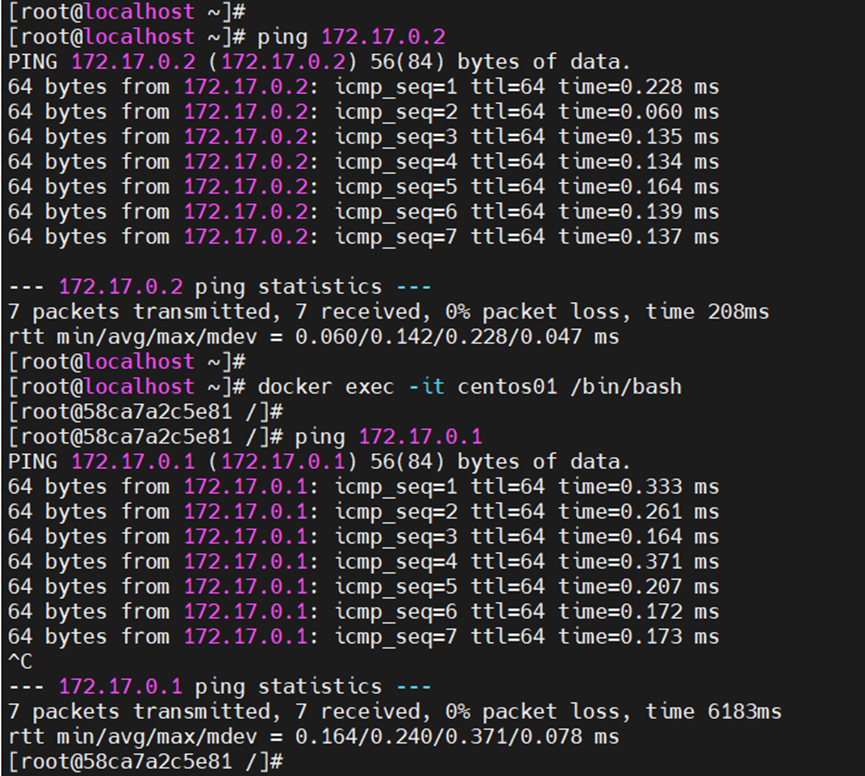Click the reply line with time=0.333 ms
The height and width of the screenshot is (776, 865).
coord(364,486)
